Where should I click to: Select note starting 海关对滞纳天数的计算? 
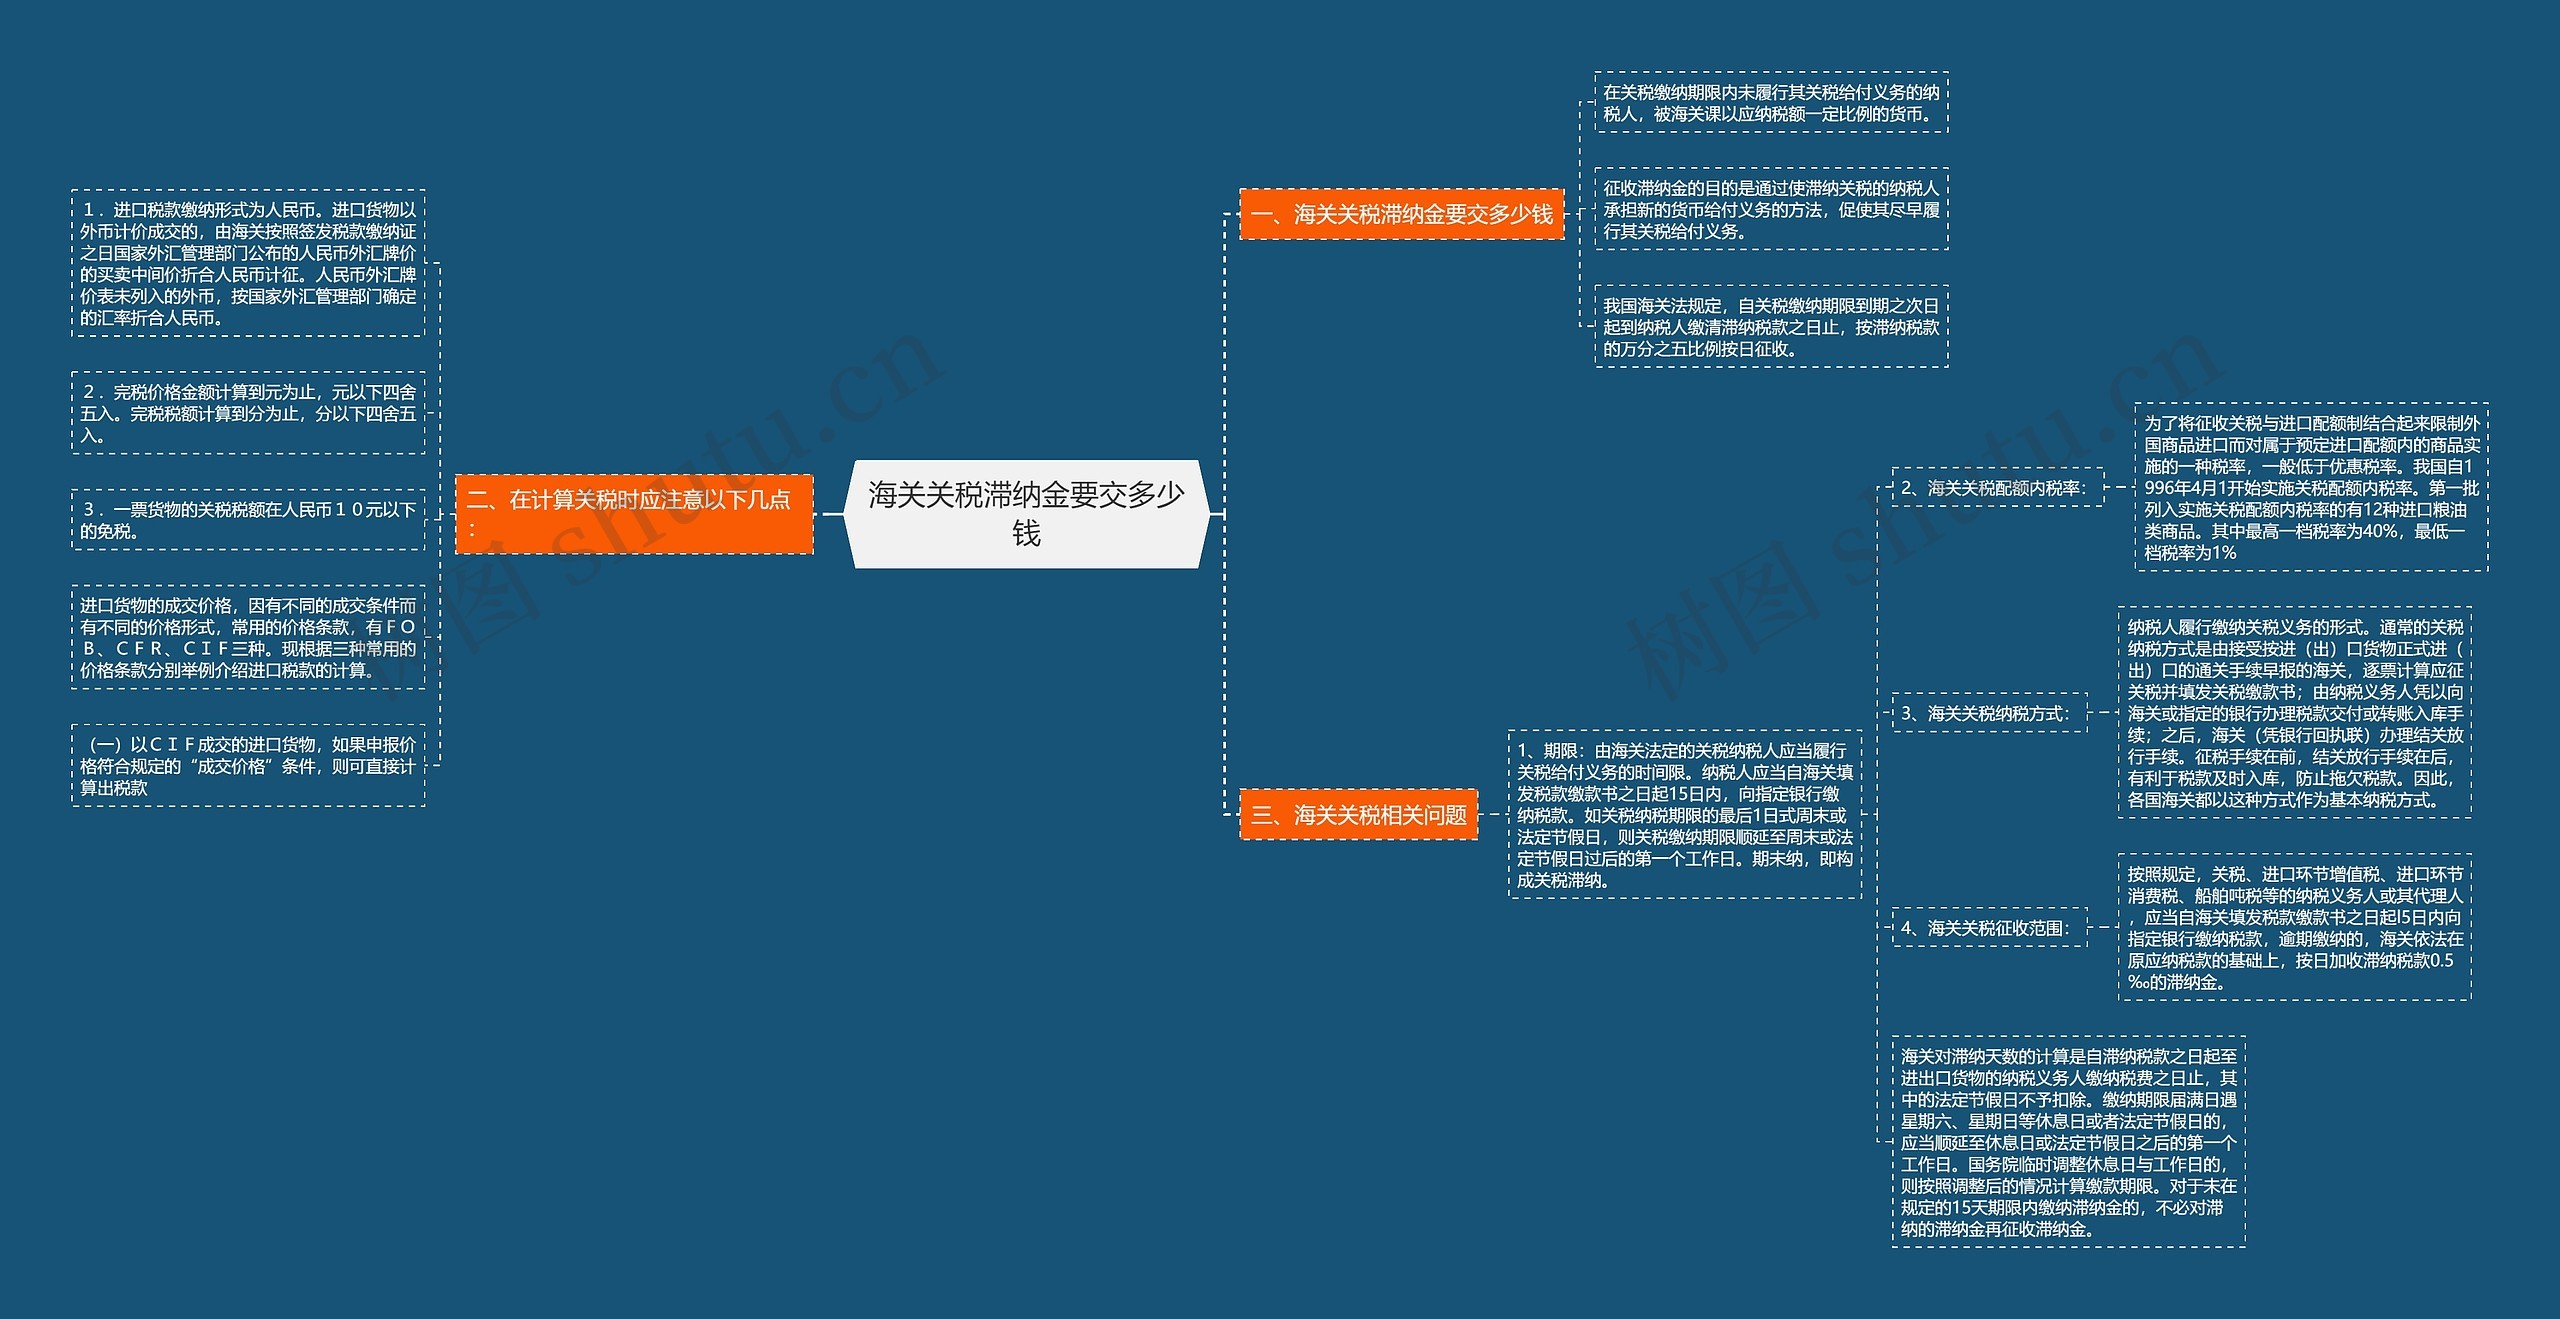(2068, 1142)
